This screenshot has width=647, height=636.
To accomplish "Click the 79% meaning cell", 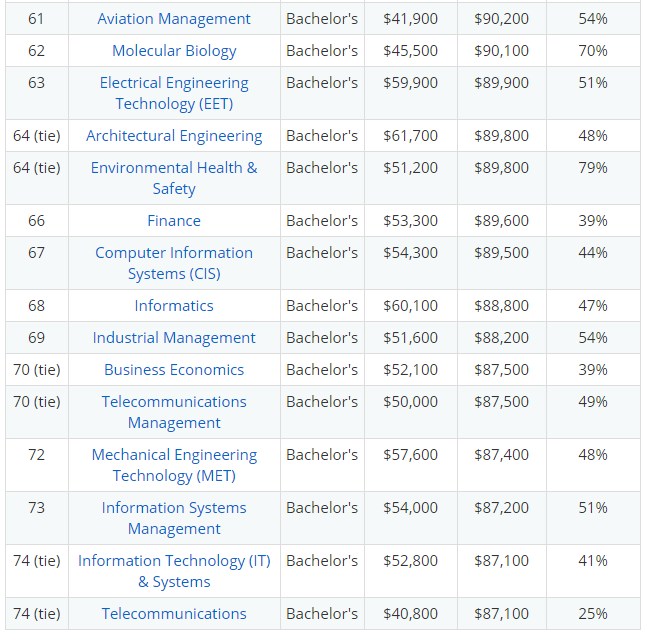I will 593,178.
